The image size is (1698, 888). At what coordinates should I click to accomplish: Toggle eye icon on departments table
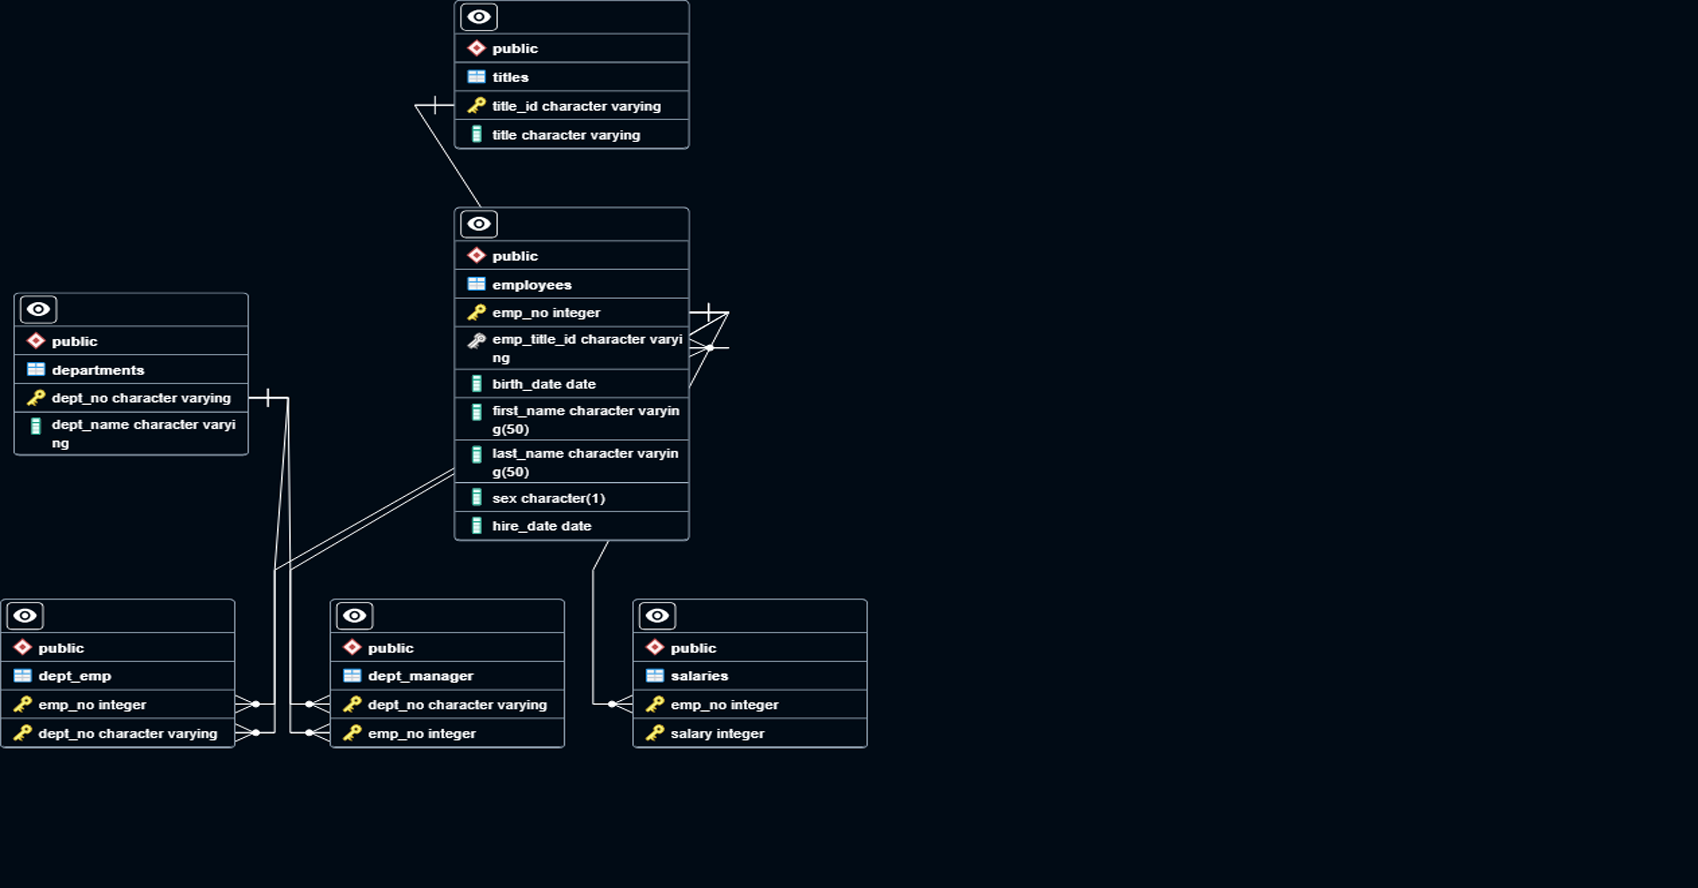coord(38,310)
